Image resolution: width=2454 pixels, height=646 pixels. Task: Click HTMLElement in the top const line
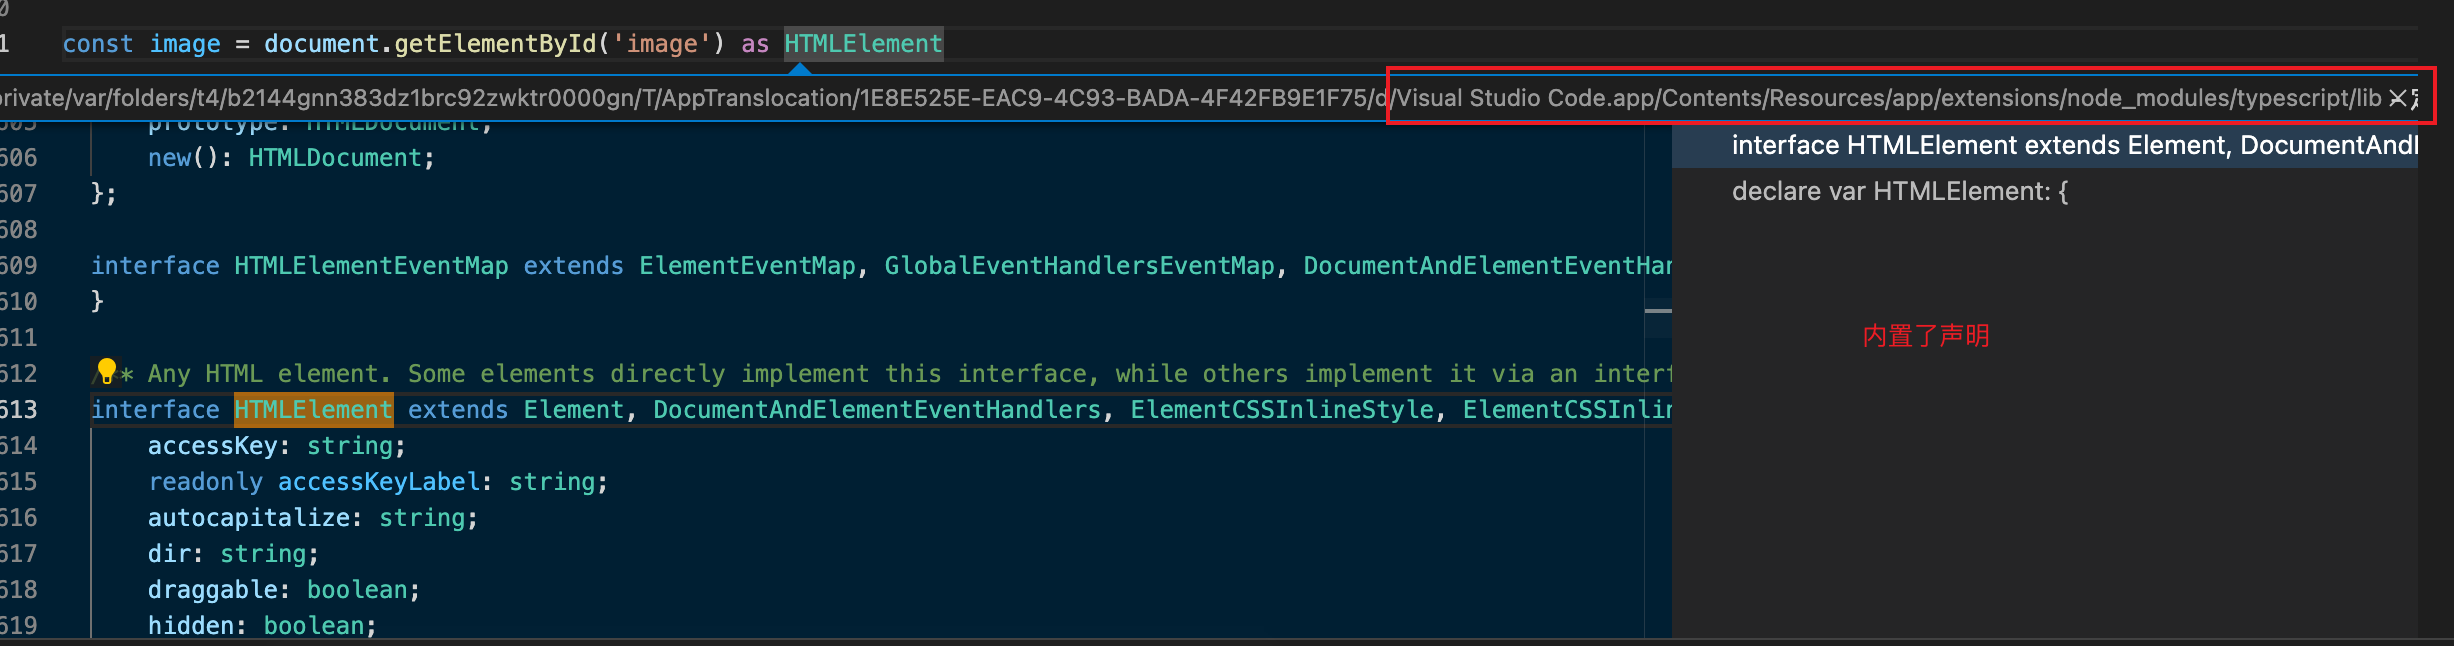pyautogui.click(x=863, y=44)
